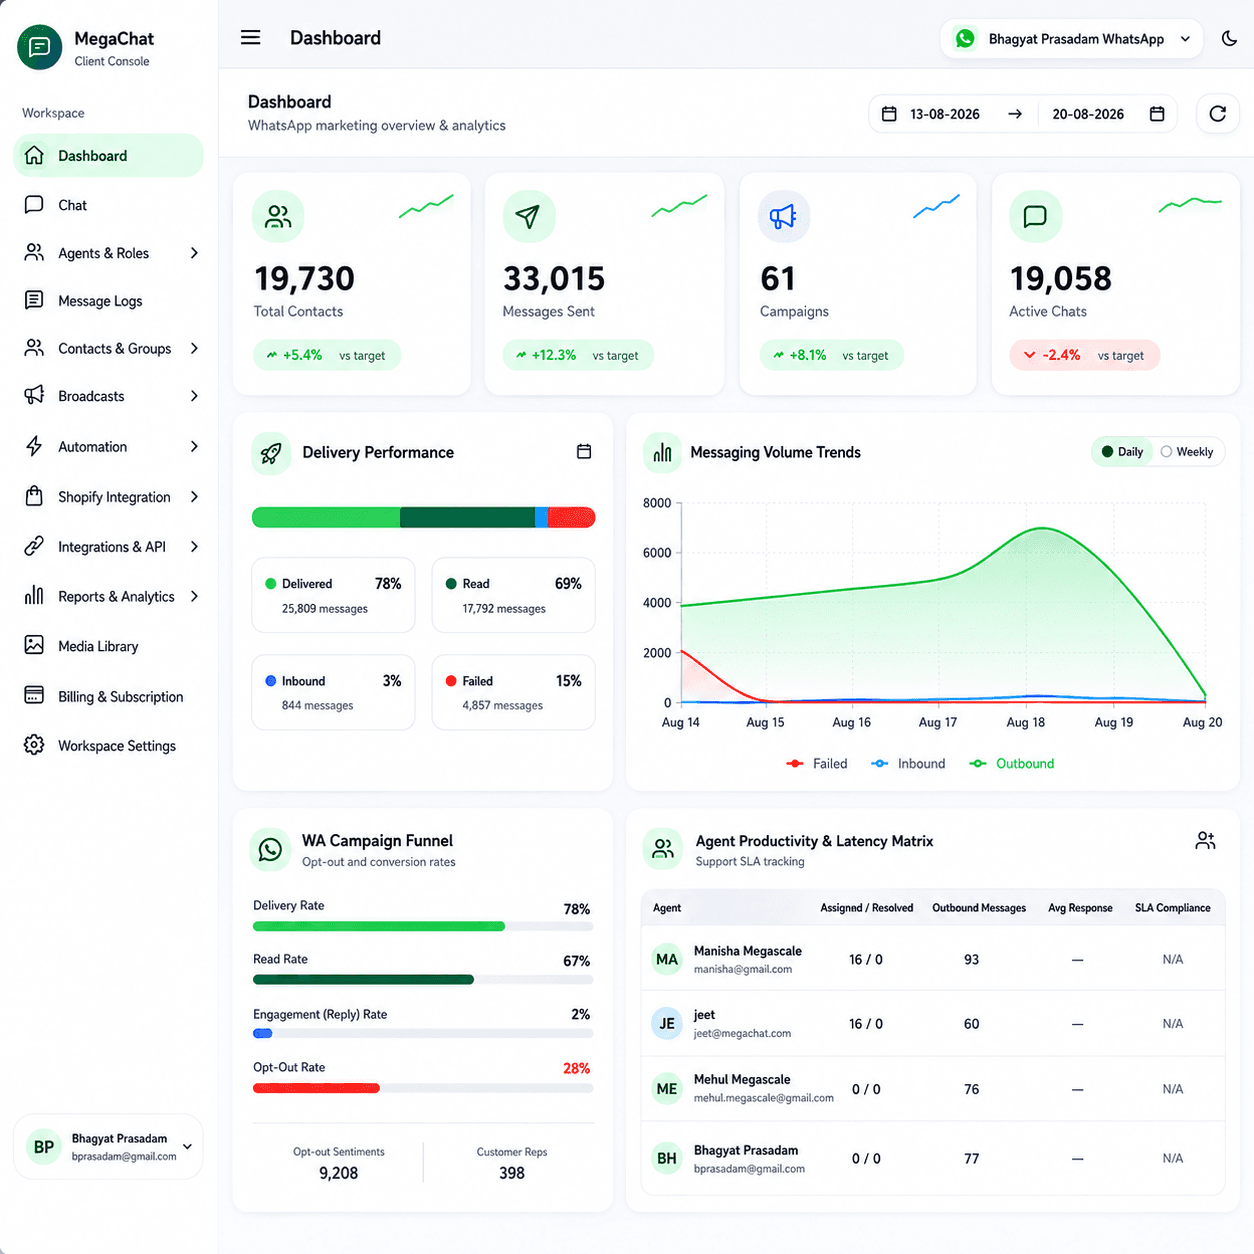Switch to dark mode moon icon

1229,38
